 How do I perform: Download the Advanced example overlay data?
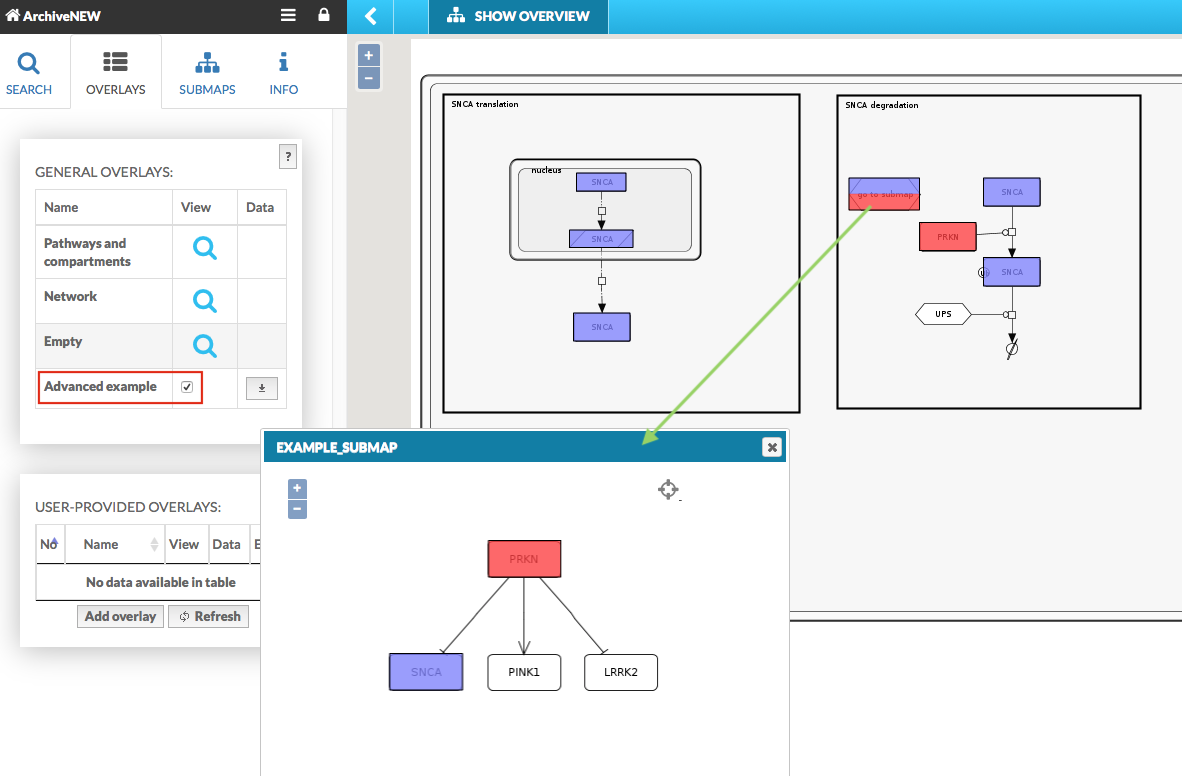261,389
